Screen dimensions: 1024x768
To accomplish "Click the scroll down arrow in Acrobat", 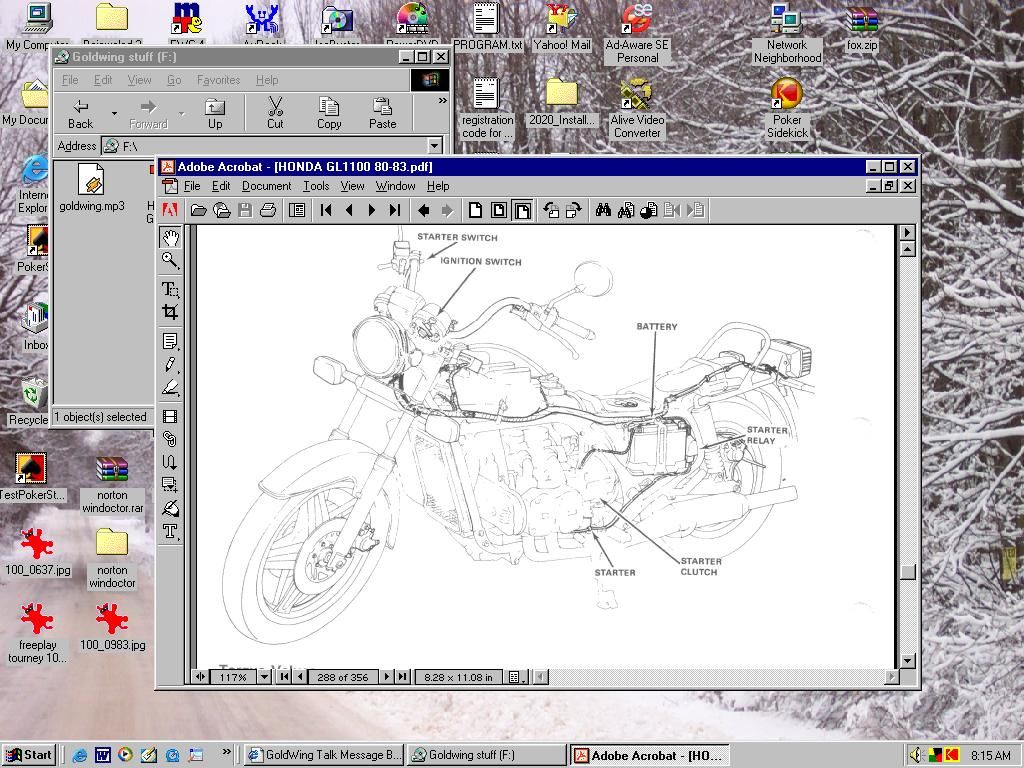I will click(907, 660).
